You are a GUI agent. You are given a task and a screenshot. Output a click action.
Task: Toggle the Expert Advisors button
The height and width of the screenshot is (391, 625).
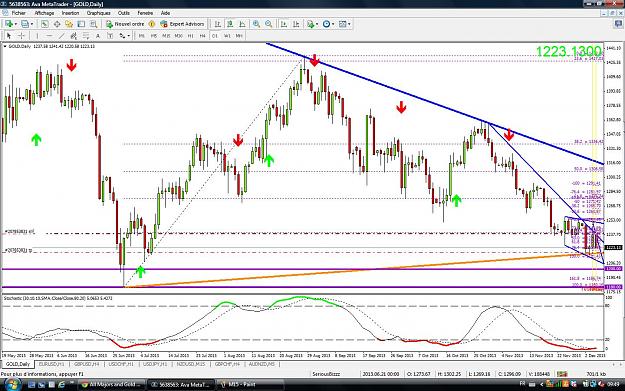pyautogui.click(x=182, y=24)
